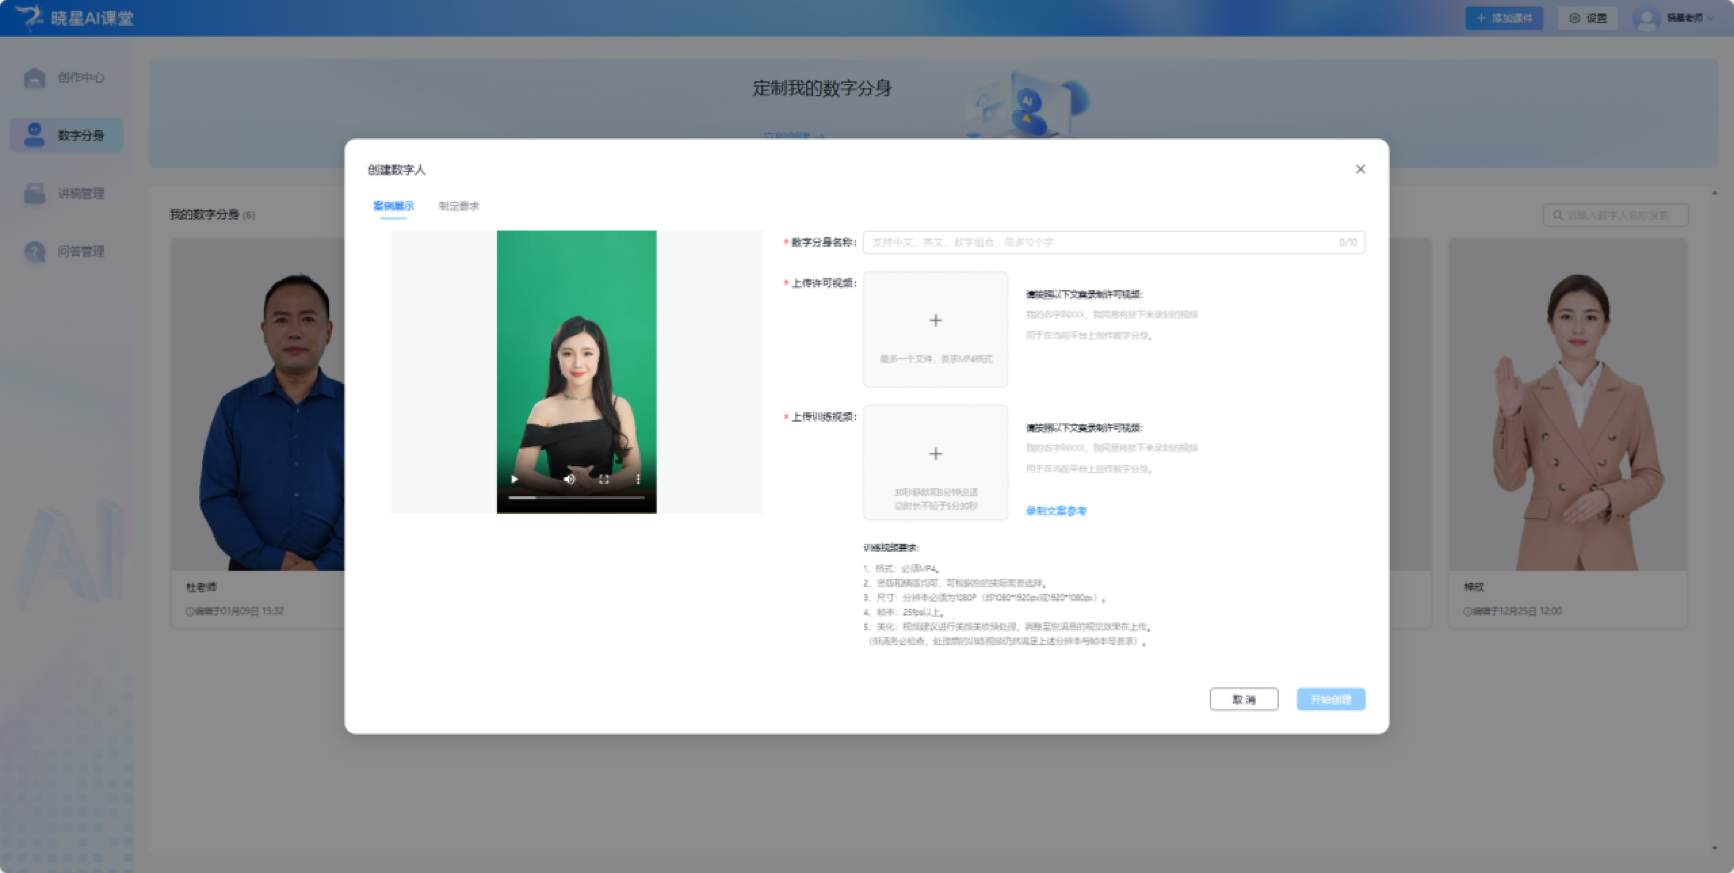Enter fullscreen on the sample video

(604, 479)
